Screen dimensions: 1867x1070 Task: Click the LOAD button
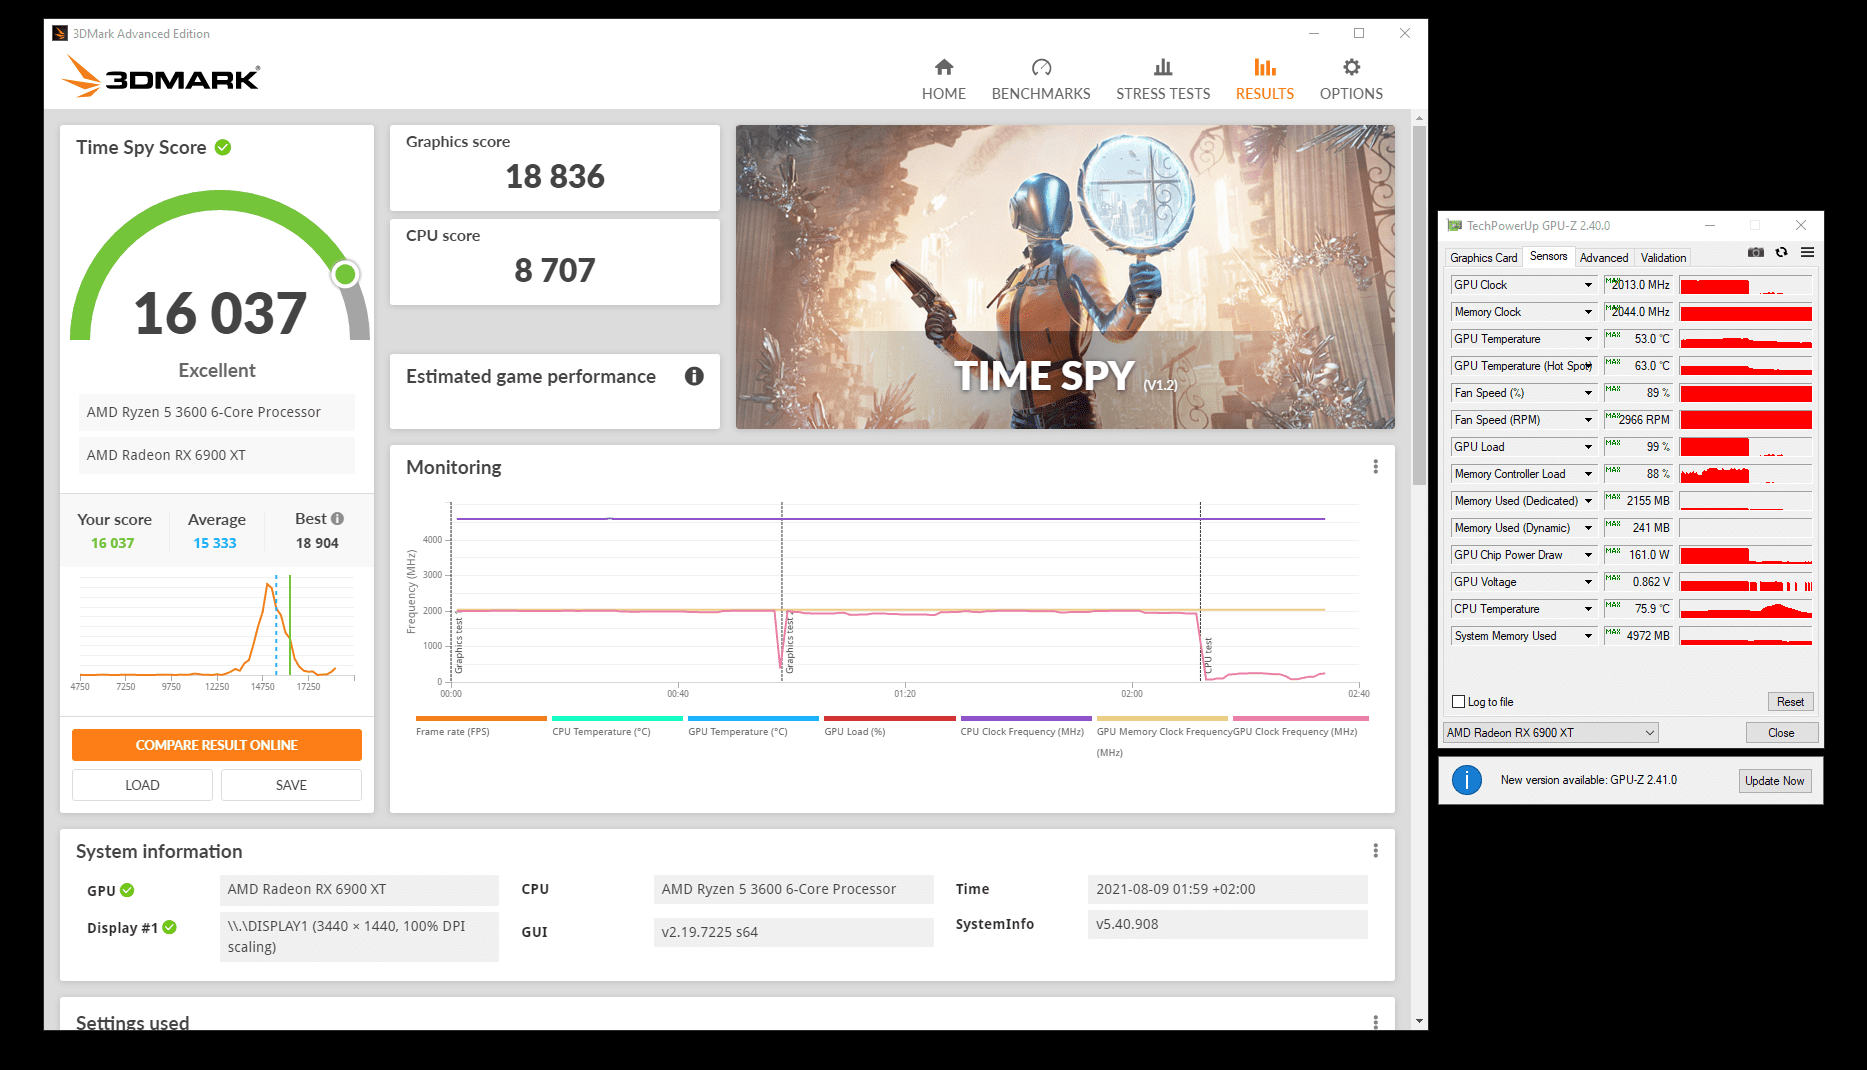point(142,785)
